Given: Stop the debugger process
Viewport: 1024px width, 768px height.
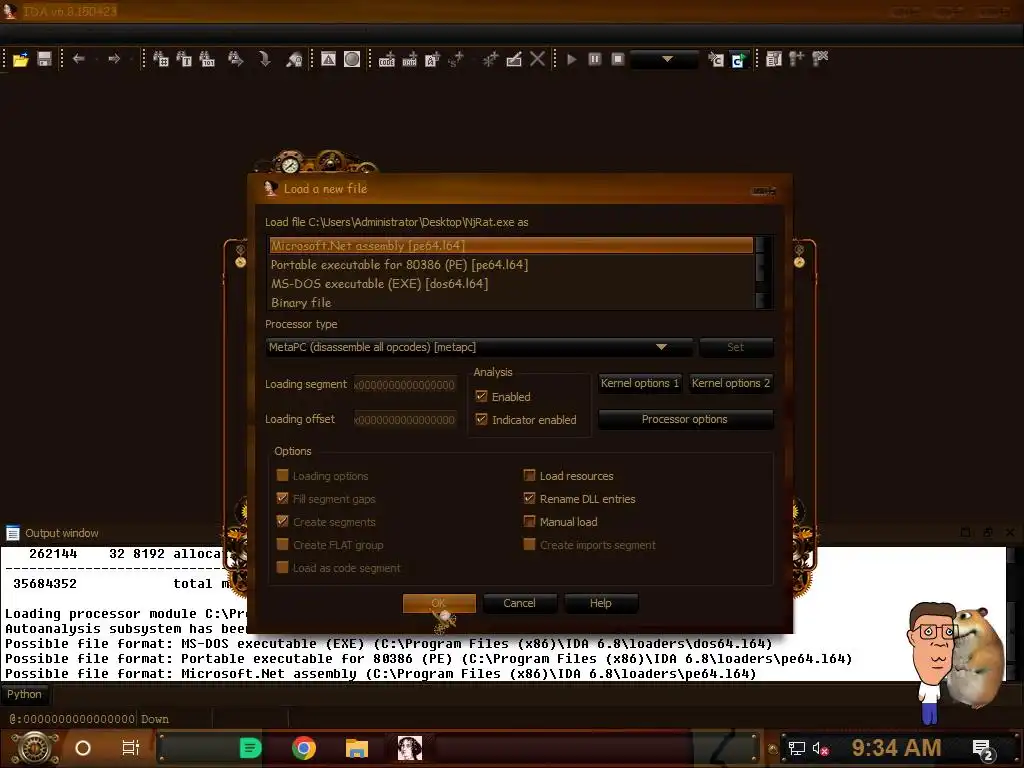Looking at the screenshot, I should pyautogui.click(x=618, y=59).
